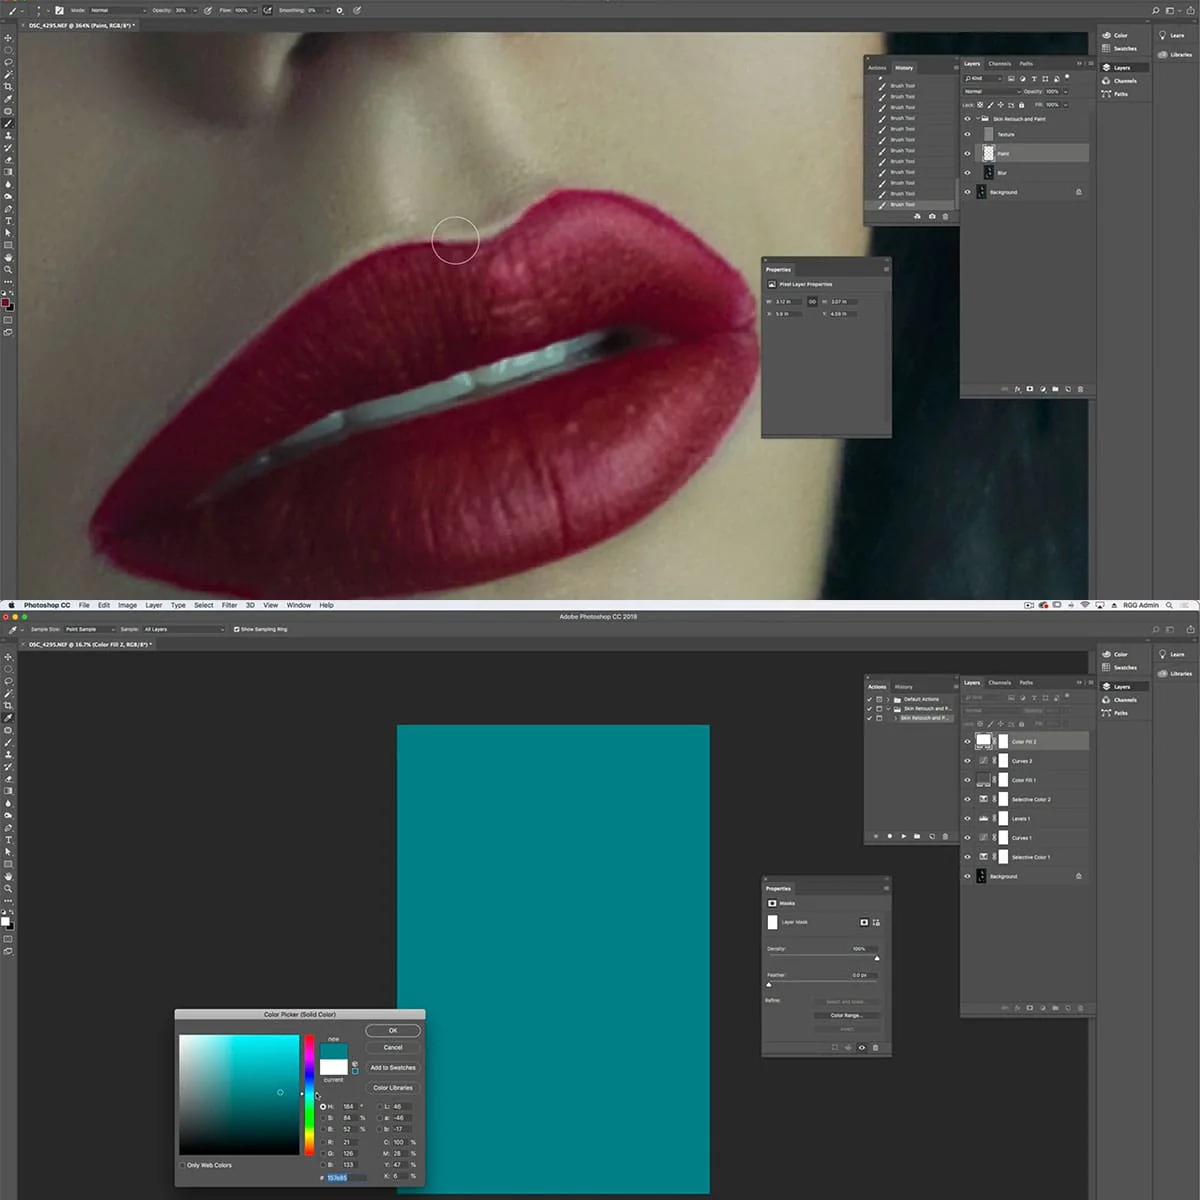Click the Levels 1 adjustment layer icon
1200x1200 pixels.
click(x=984, y=818)
